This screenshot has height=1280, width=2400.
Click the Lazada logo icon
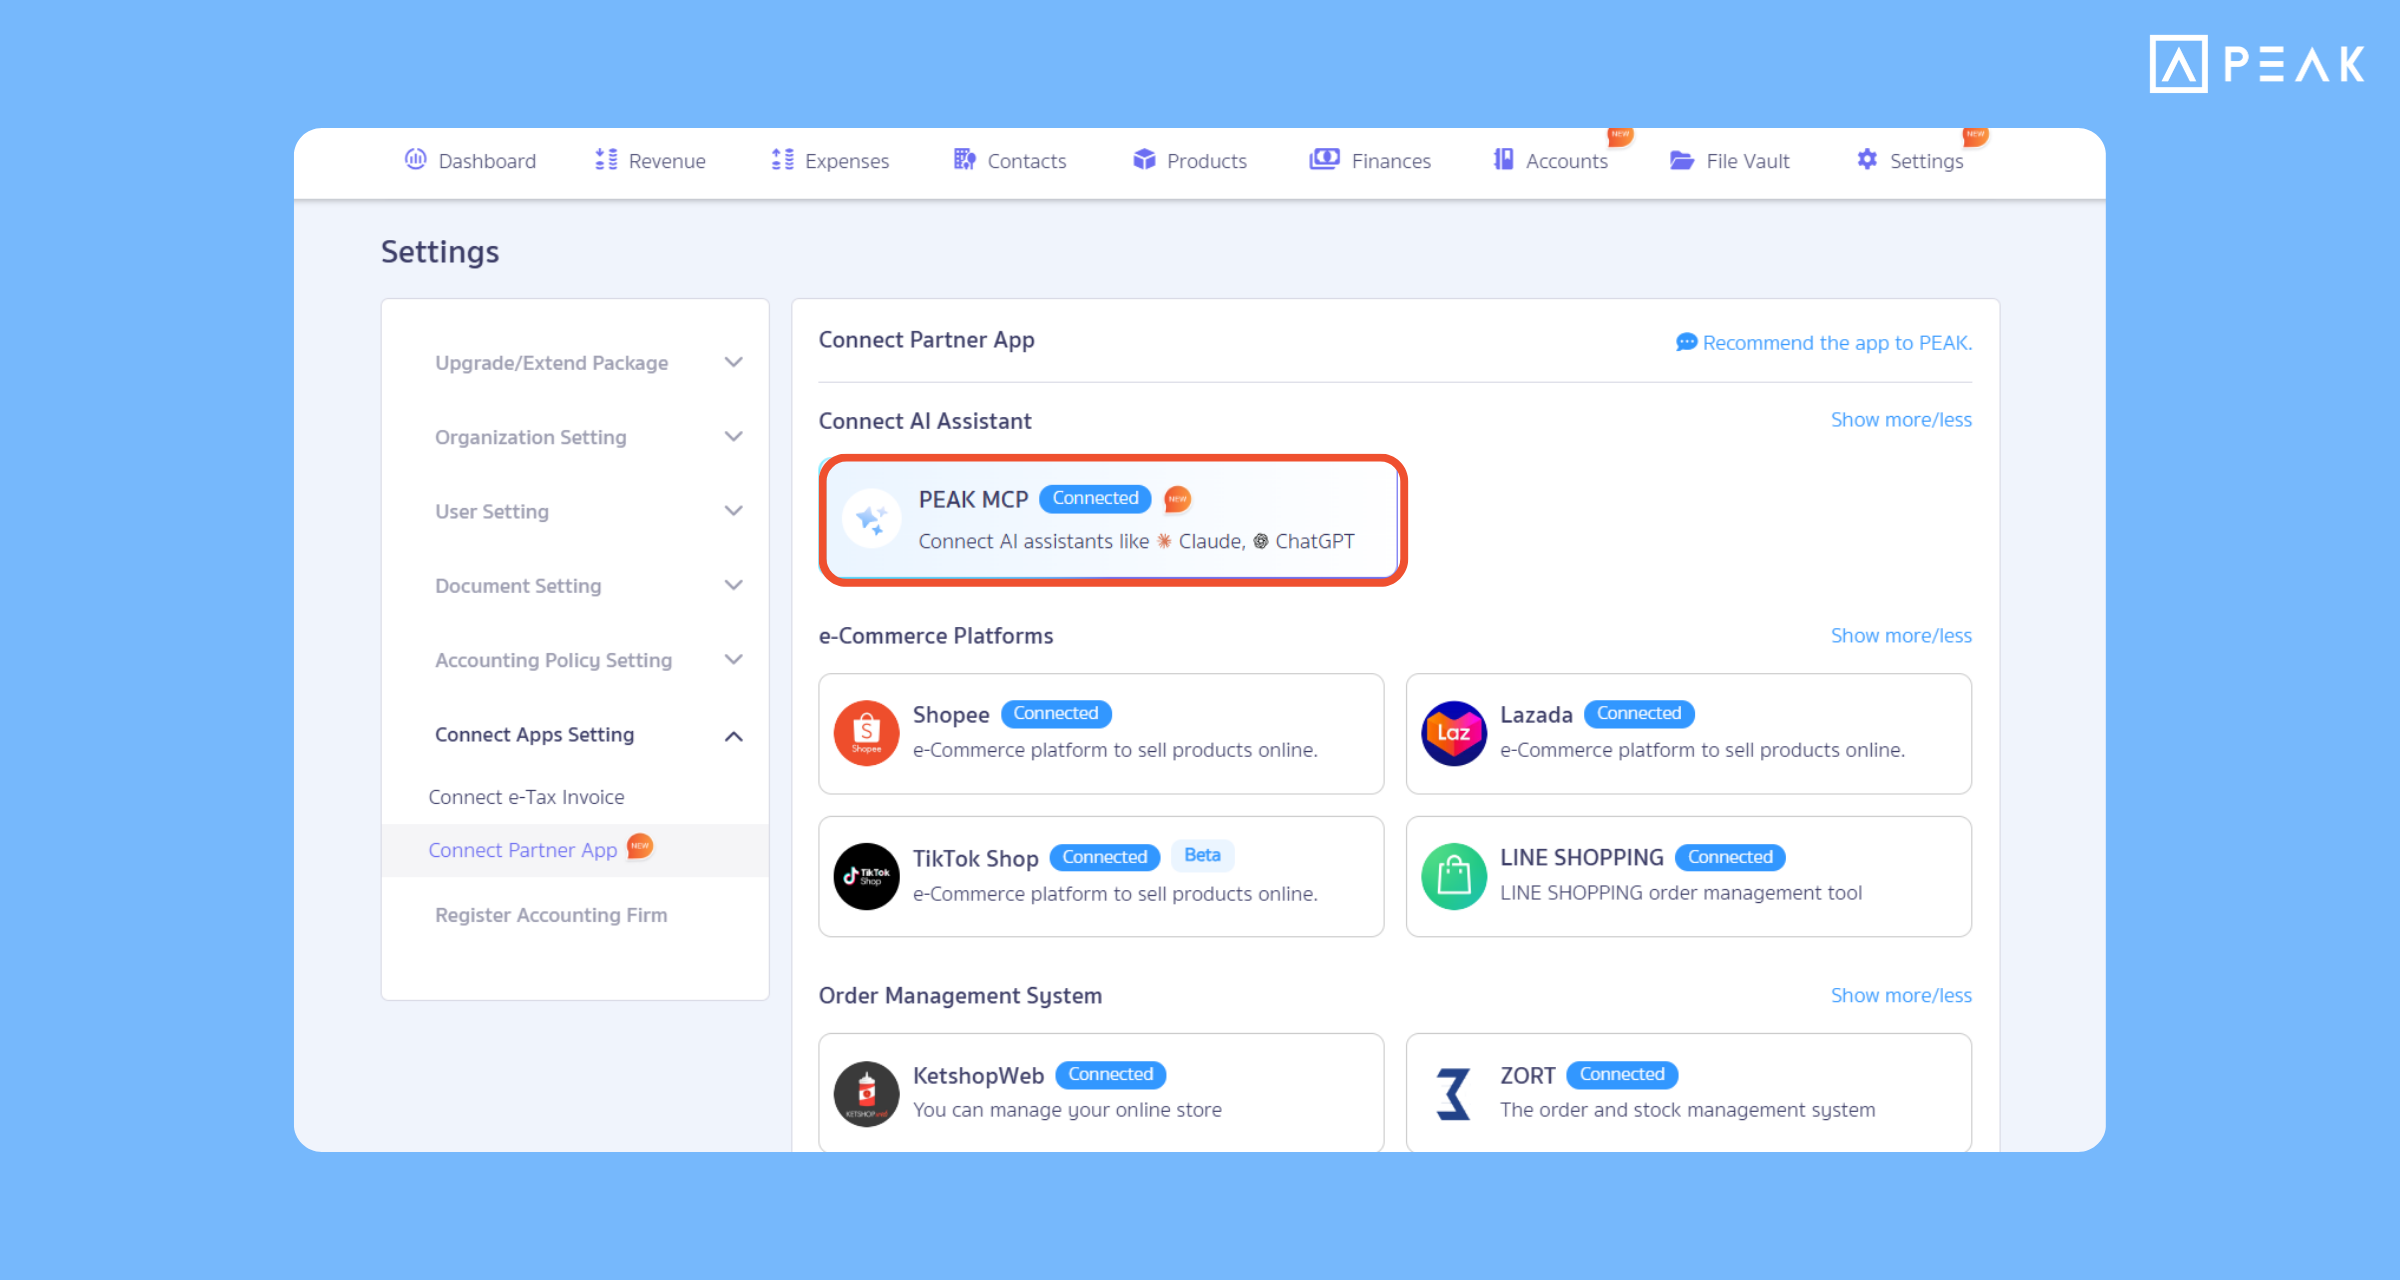click(x=1454, y=733)
